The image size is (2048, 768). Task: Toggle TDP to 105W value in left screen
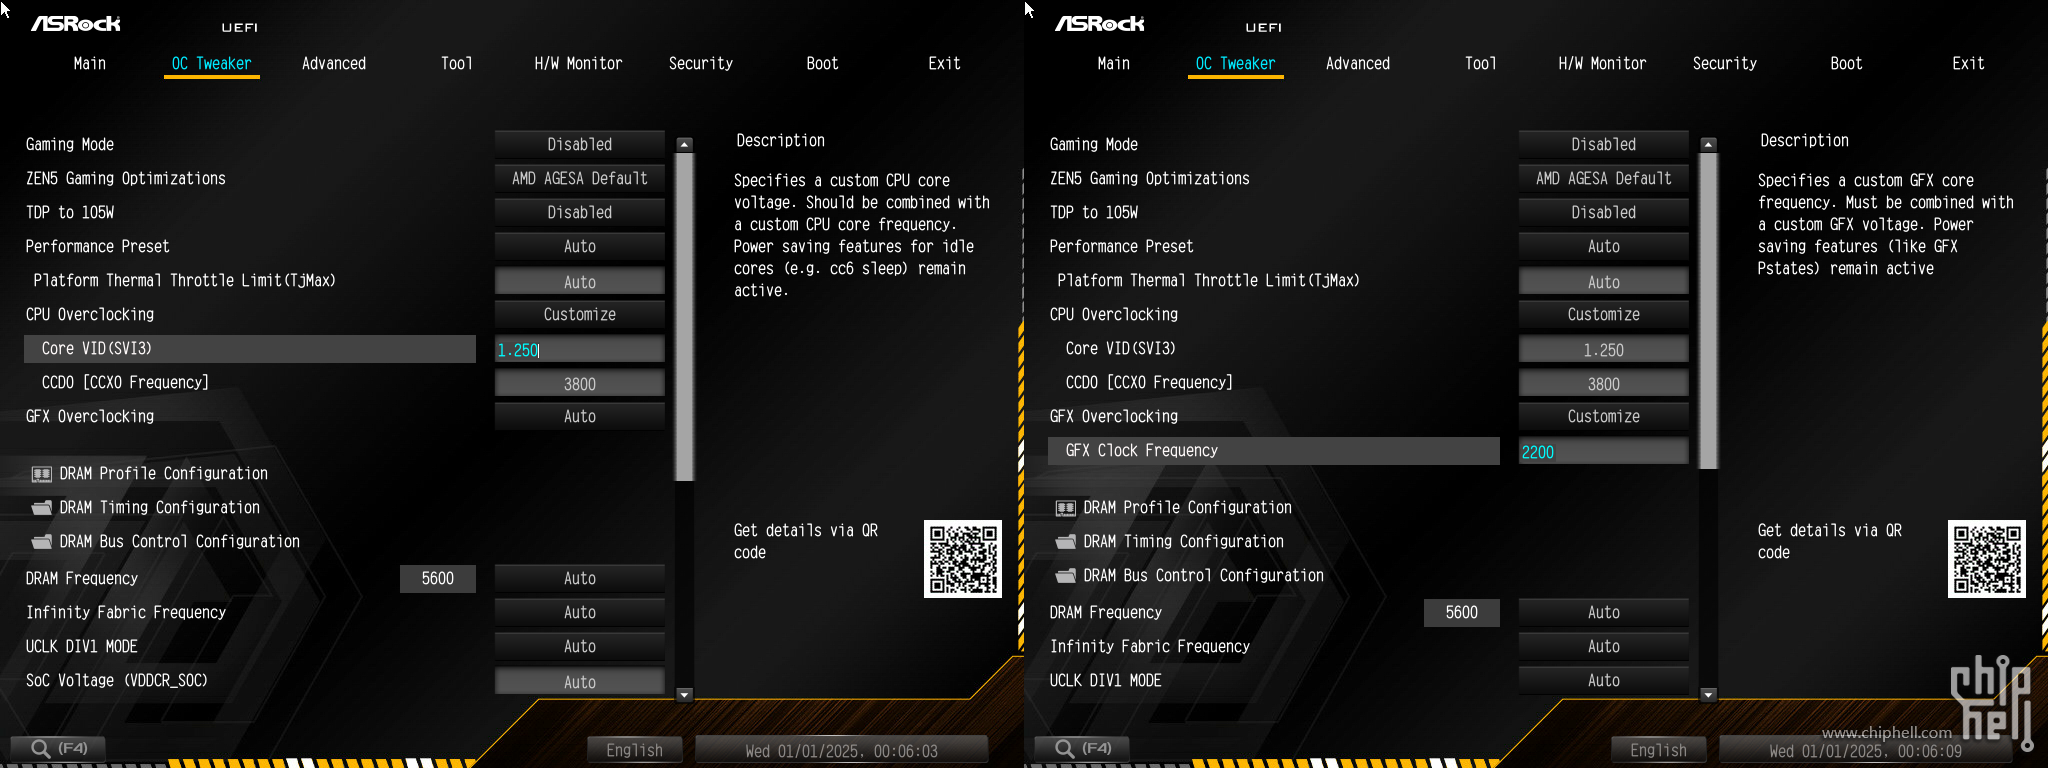579,213
